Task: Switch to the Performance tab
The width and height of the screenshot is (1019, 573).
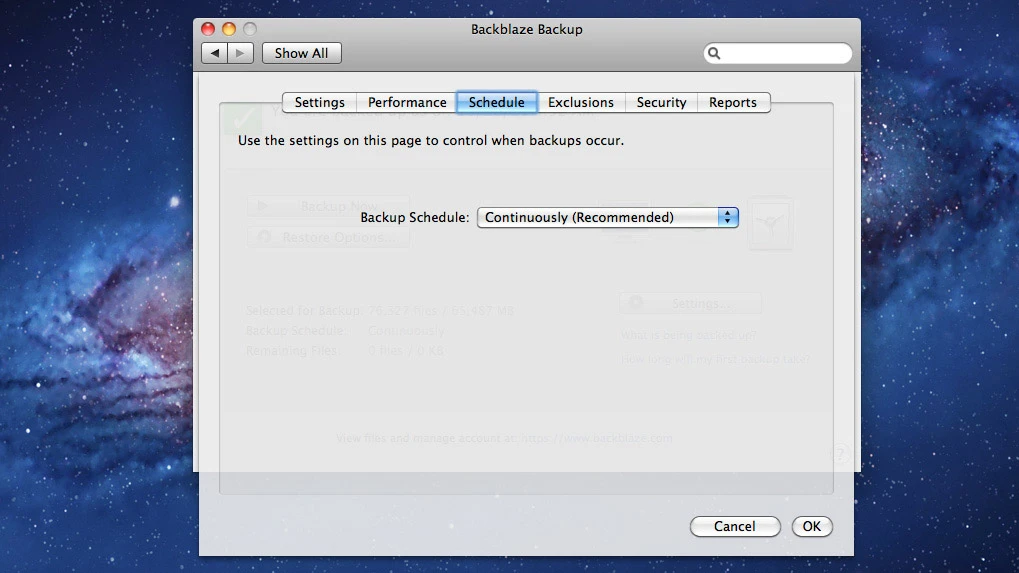Action: tap(407, 103)
